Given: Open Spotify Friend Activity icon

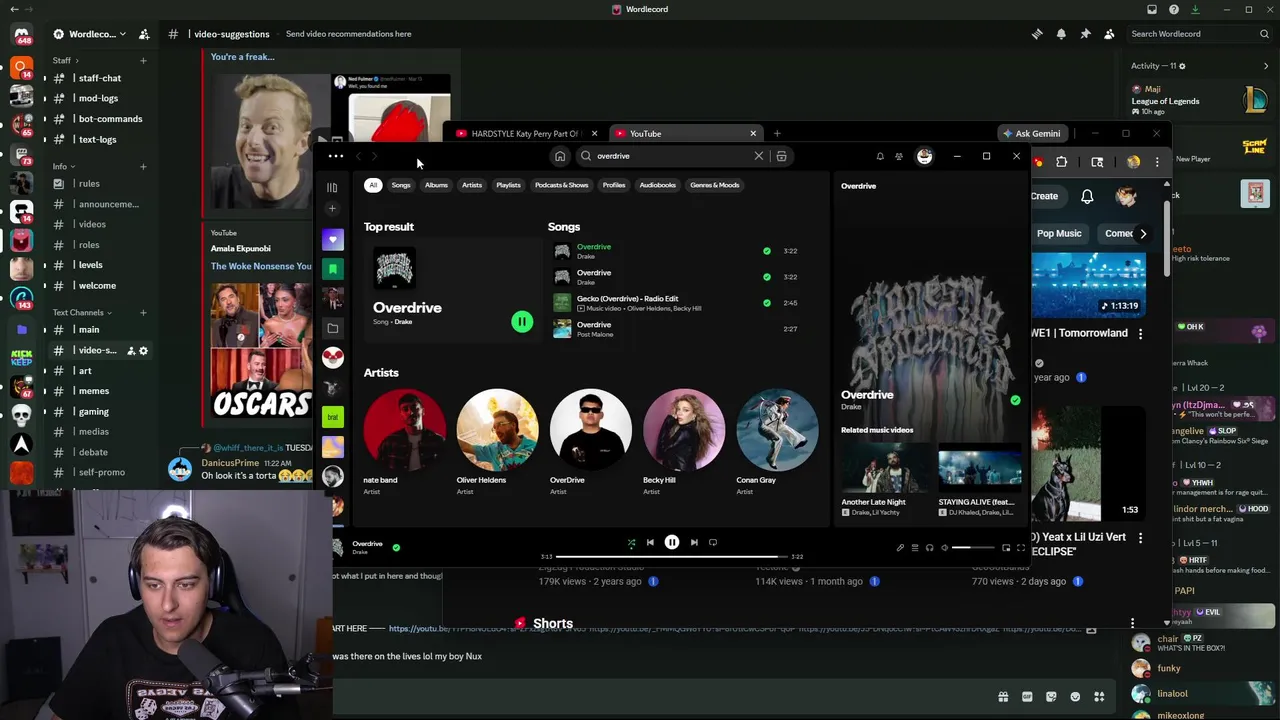Looking at the screenshot, I should coord(899,156).
